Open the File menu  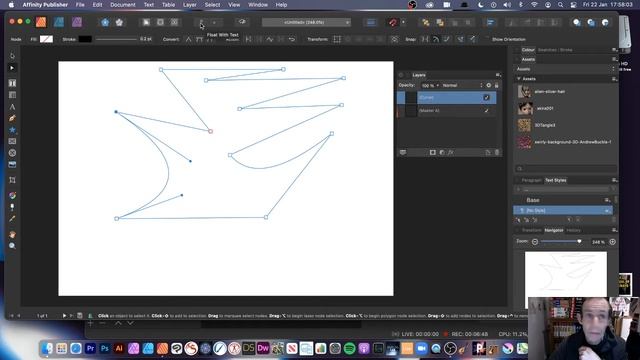coord(80,5)
